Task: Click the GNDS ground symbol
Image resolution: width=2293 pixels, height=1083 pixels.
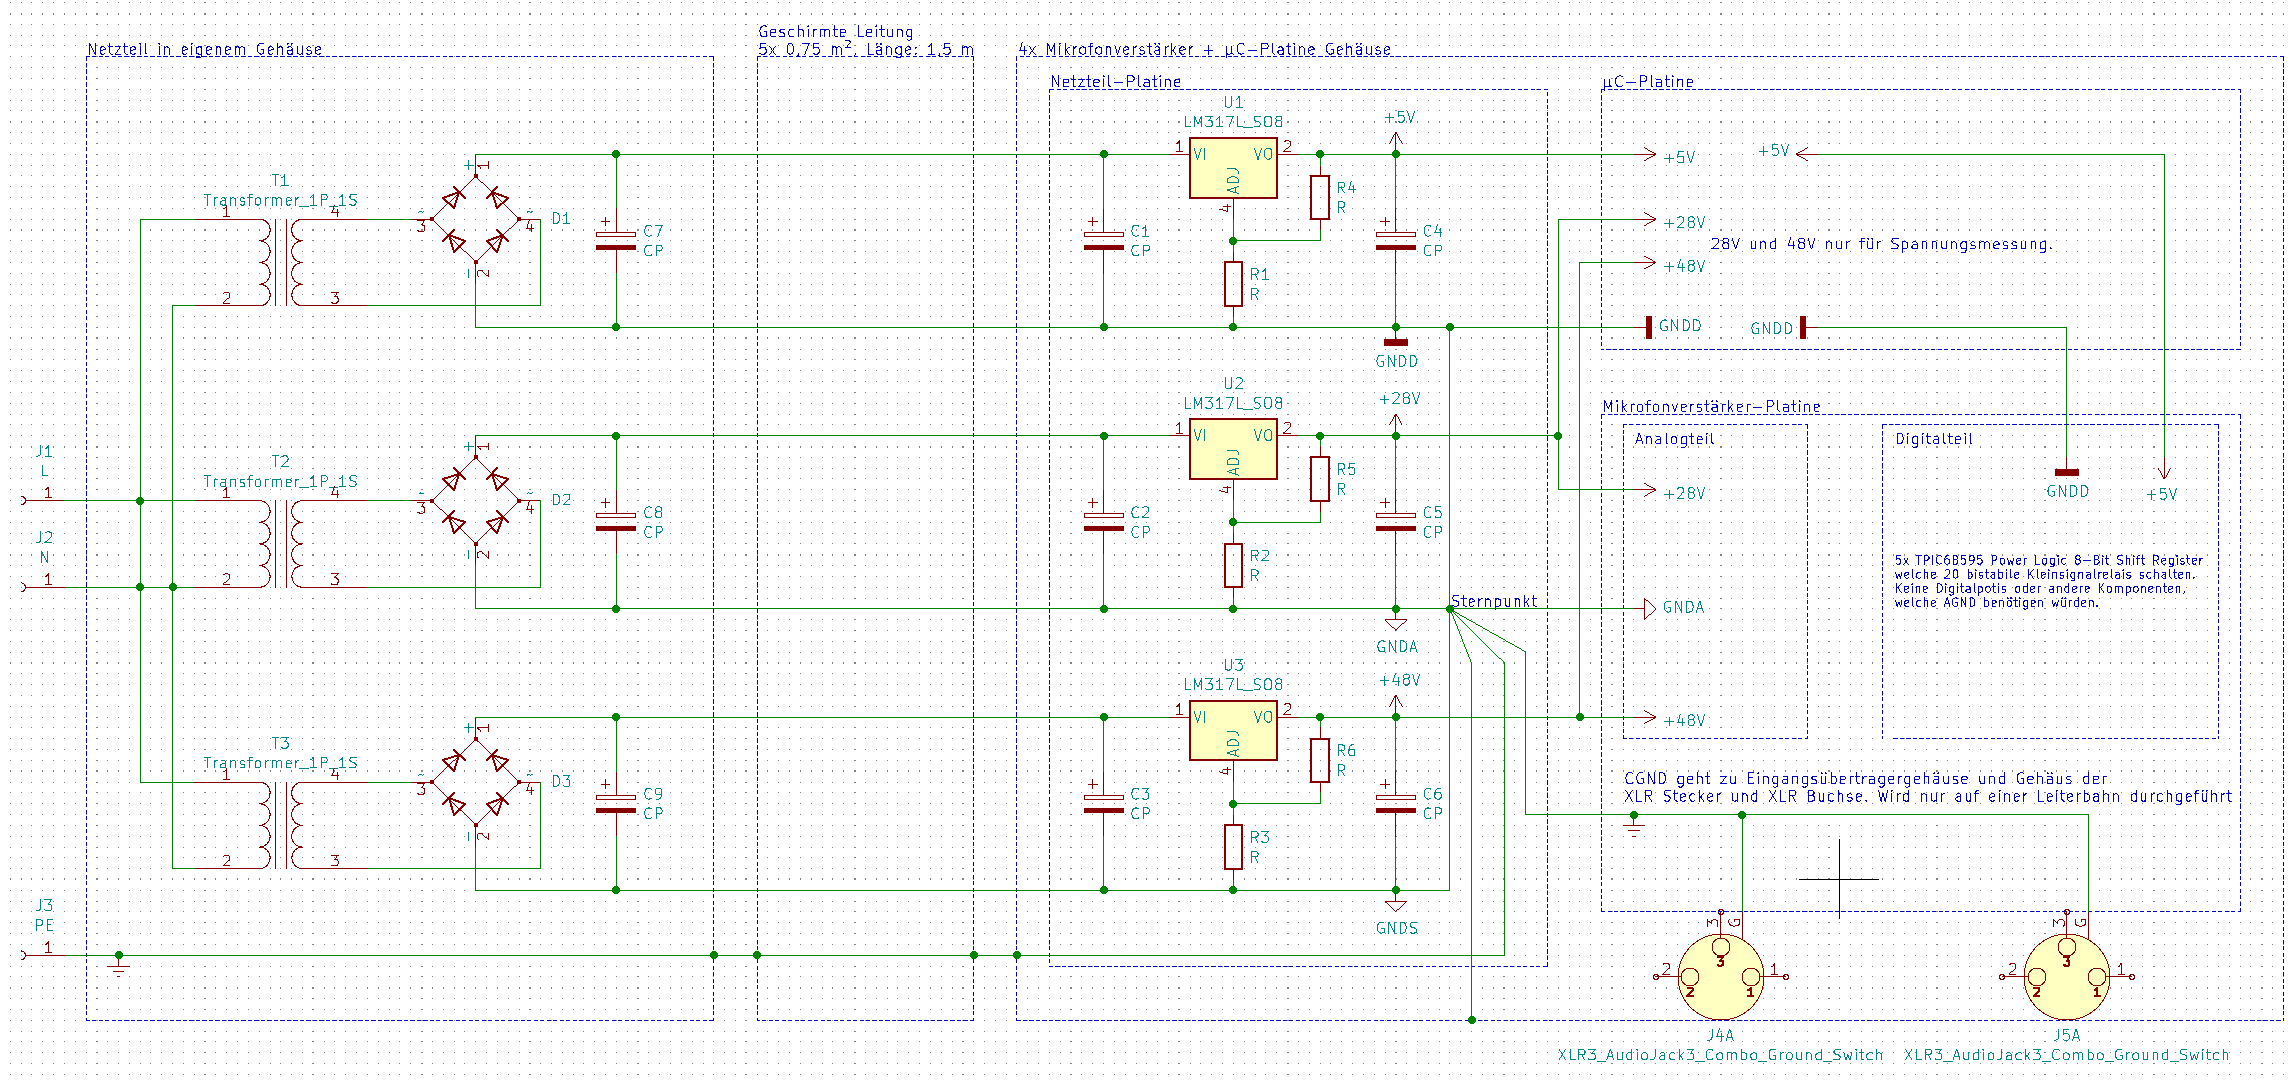Action: pyautogui.click(x=1396, y=906)
